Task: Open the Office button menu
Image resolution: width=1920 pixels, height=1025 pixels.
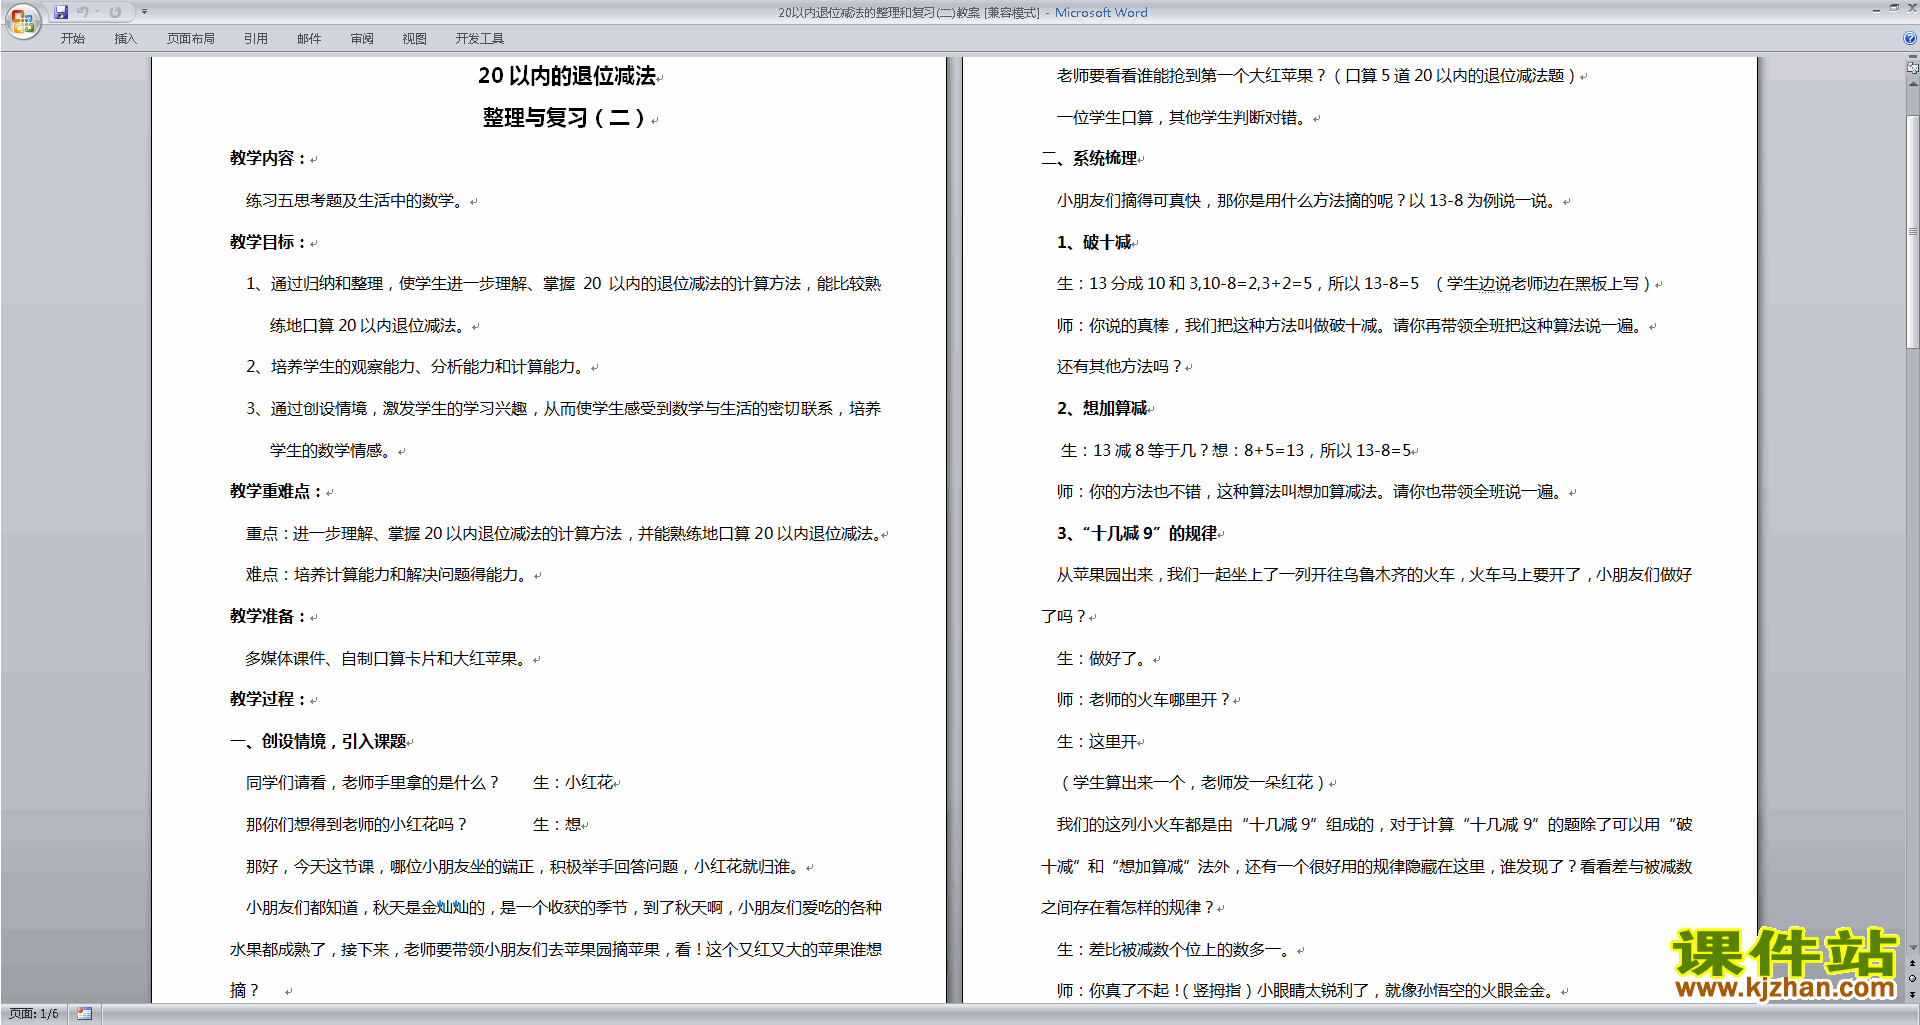Action: pos(22,20)
